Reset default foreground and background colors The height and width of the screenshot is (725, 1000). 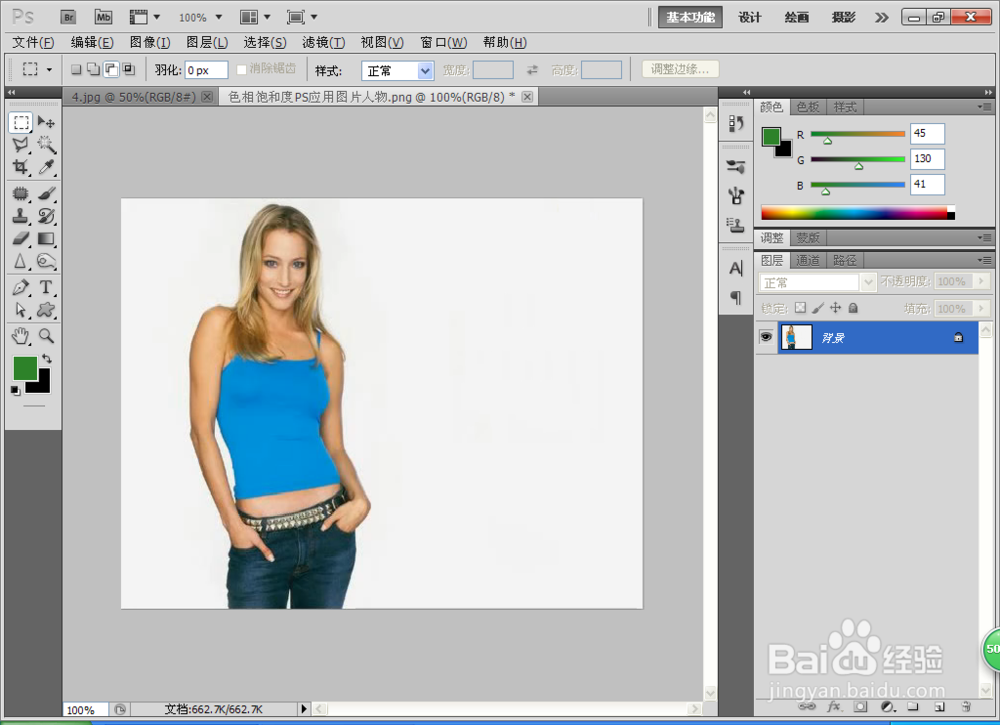(x=15, y=391)
